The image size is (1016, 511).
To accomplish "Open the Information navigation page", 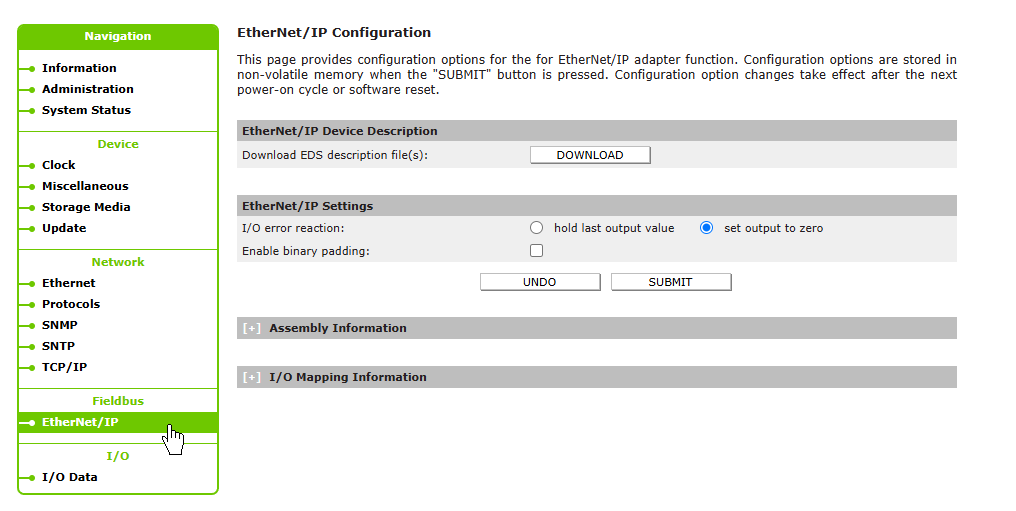I will 79,68.
